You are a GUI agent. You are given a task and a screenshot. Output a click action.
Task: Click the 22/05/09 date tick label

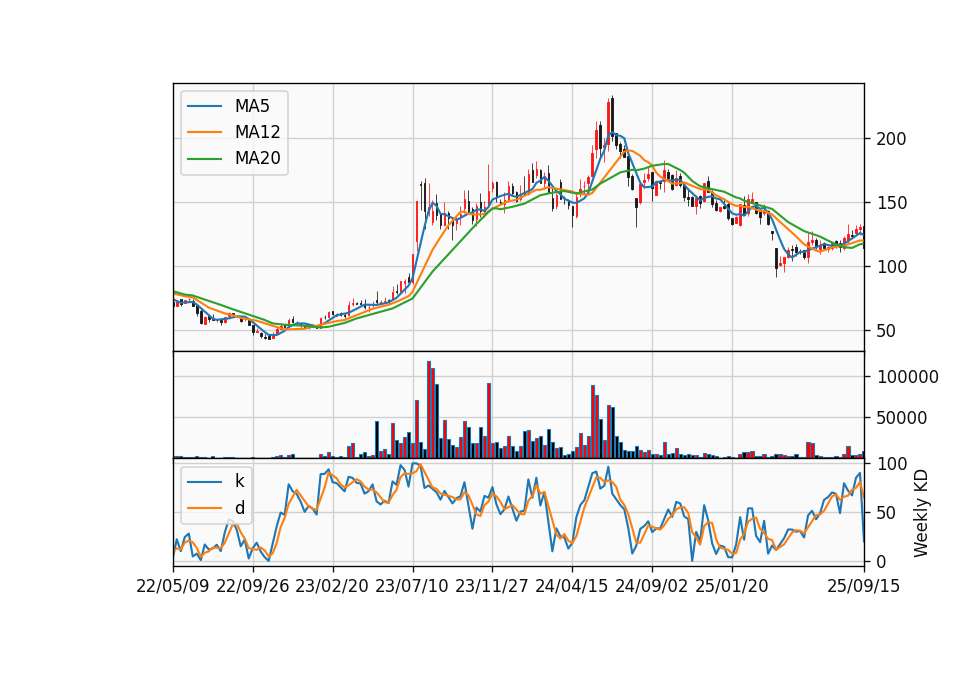coord(173,586)
